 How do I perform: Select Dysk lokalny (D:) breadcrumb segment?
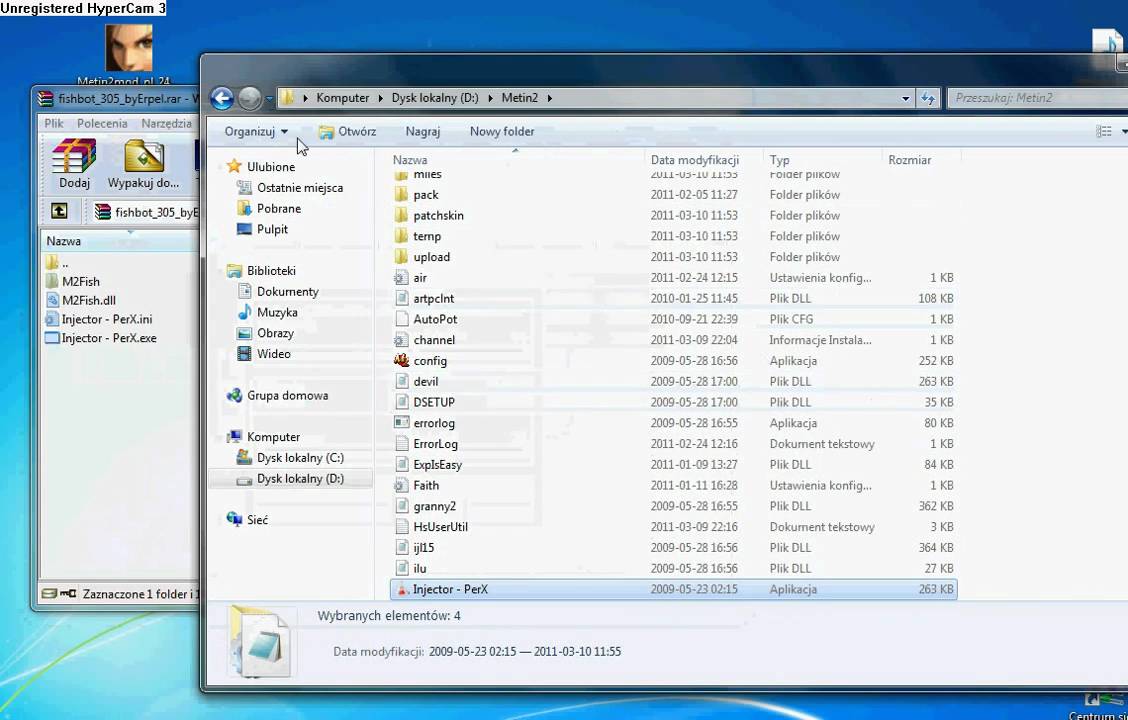pyautogui.click(x=435, y=98)
